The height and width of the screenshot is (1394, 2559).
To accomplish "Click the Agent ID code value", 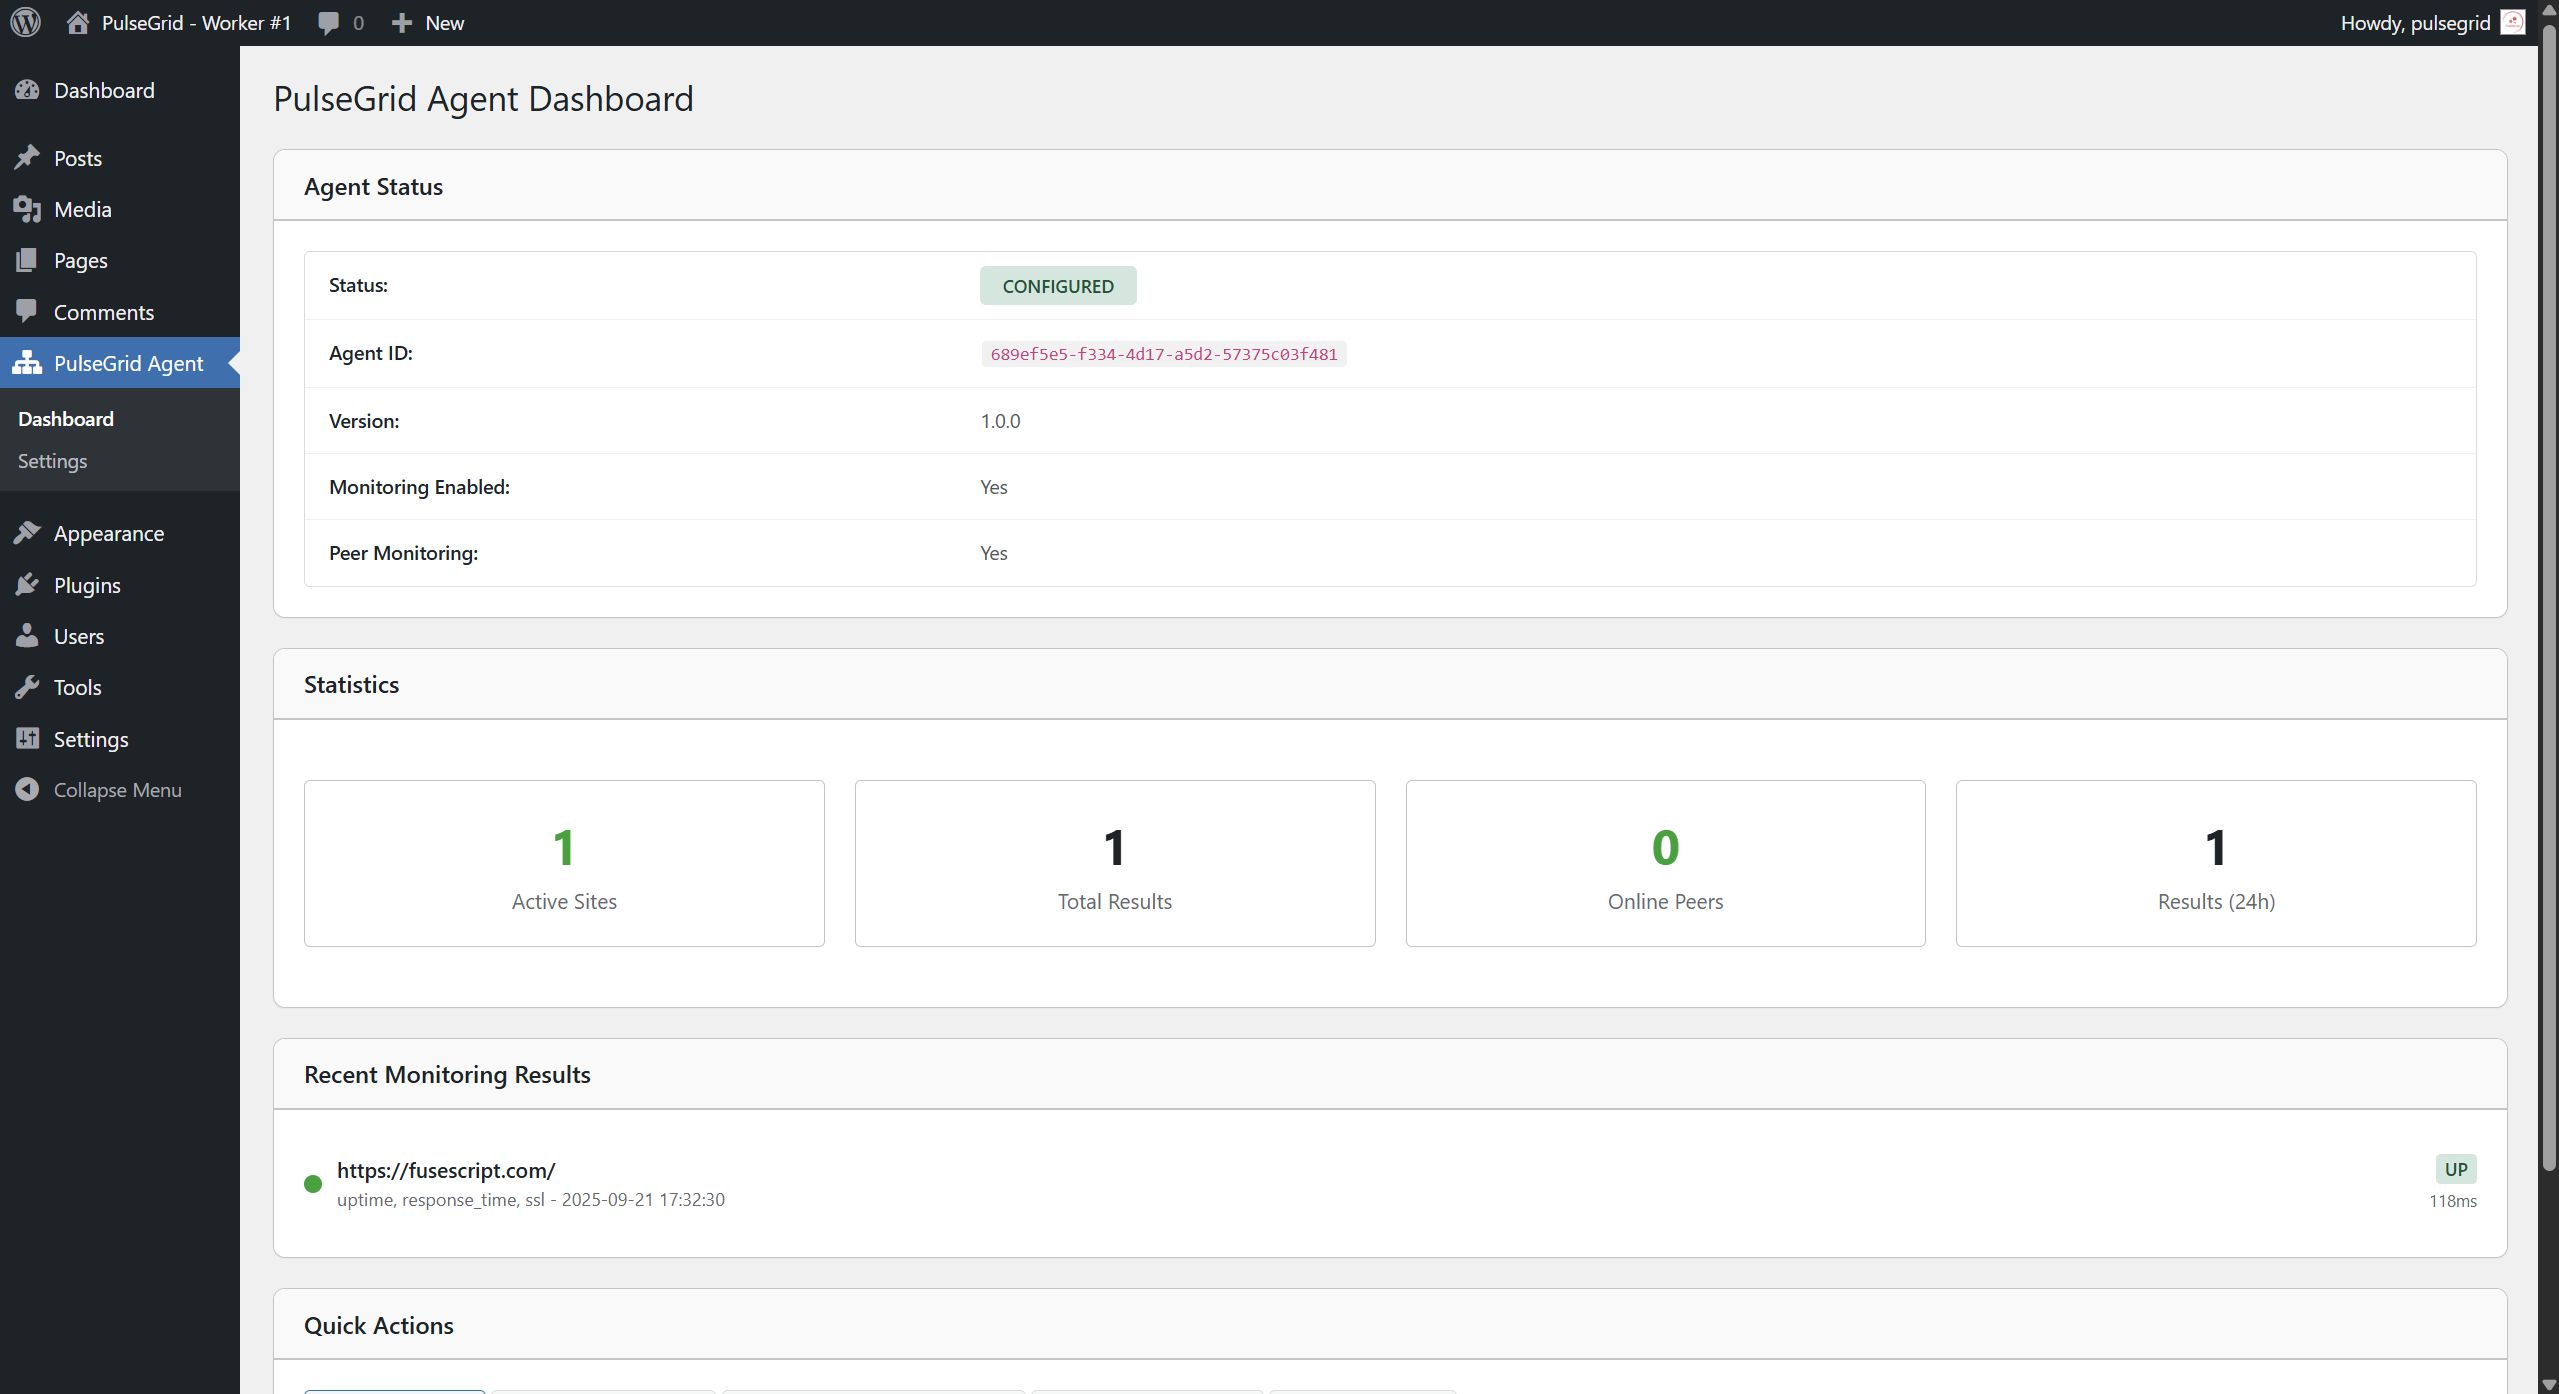I will click(1163, 354).
